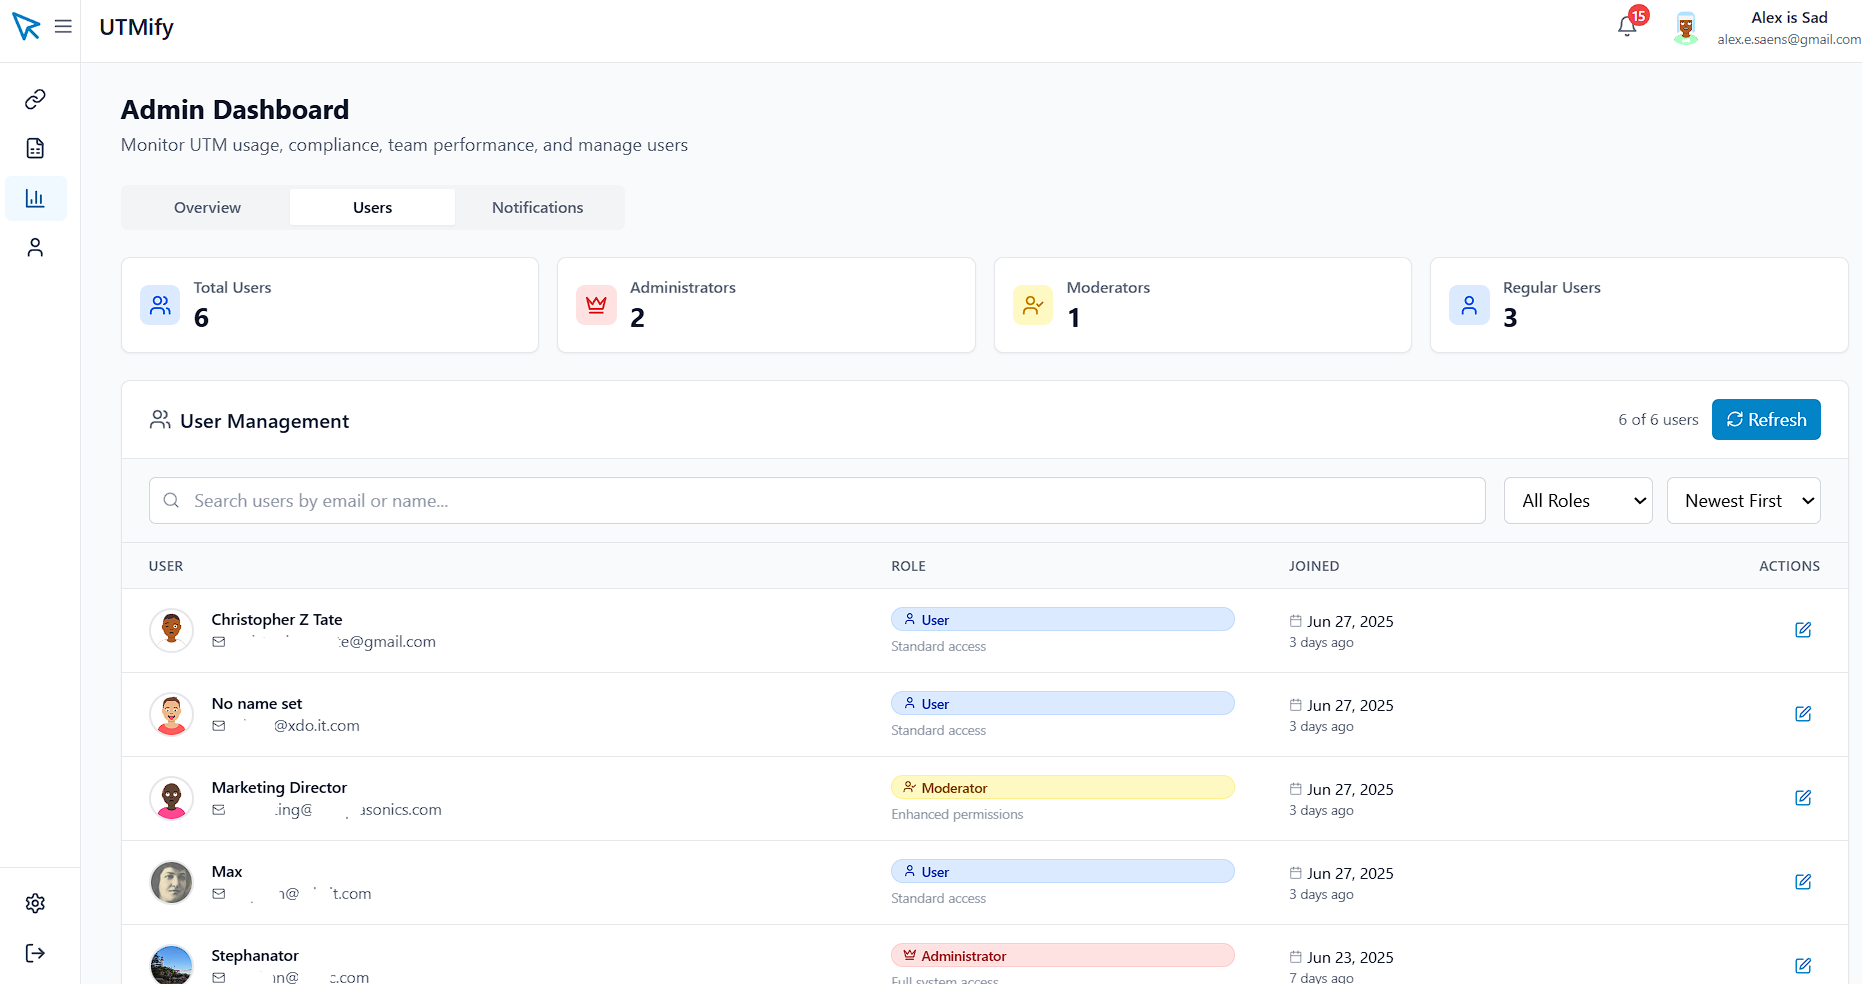The image size is (1862, 988).
Task: Open the document templates sidebar icon
Action: click(x=35, y=149)
